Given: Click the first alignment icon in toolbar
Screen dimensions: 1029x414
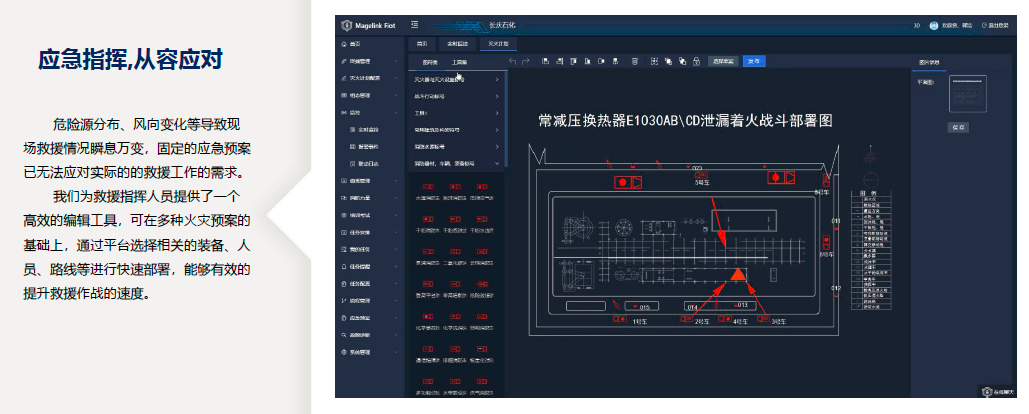Looking at the screenshot, I should point(546,61).
